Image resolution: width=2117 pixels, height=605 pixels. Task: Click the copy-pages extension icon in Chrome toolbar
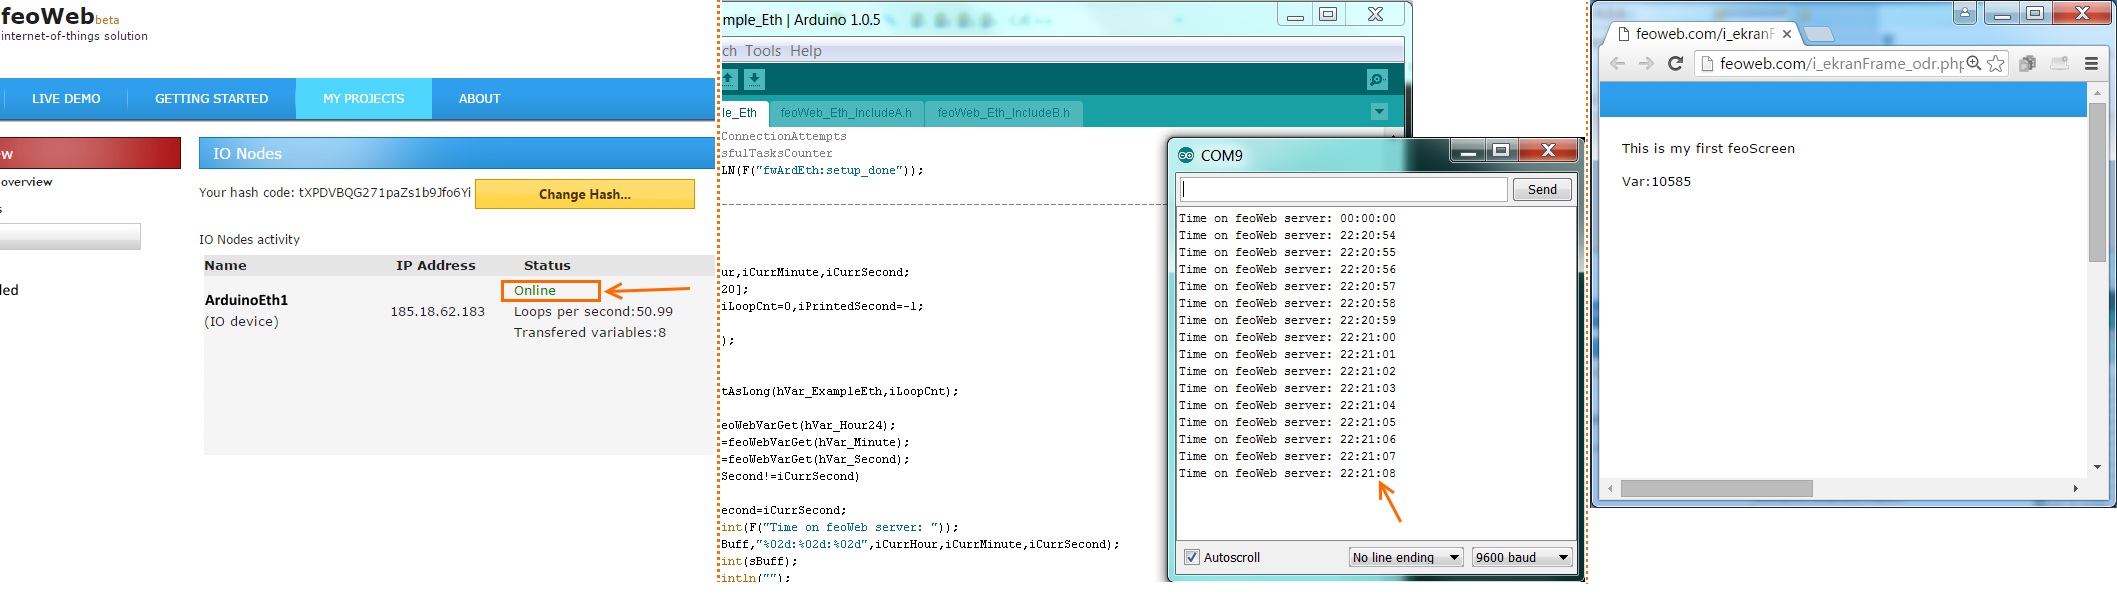[x=2027, y=63]
